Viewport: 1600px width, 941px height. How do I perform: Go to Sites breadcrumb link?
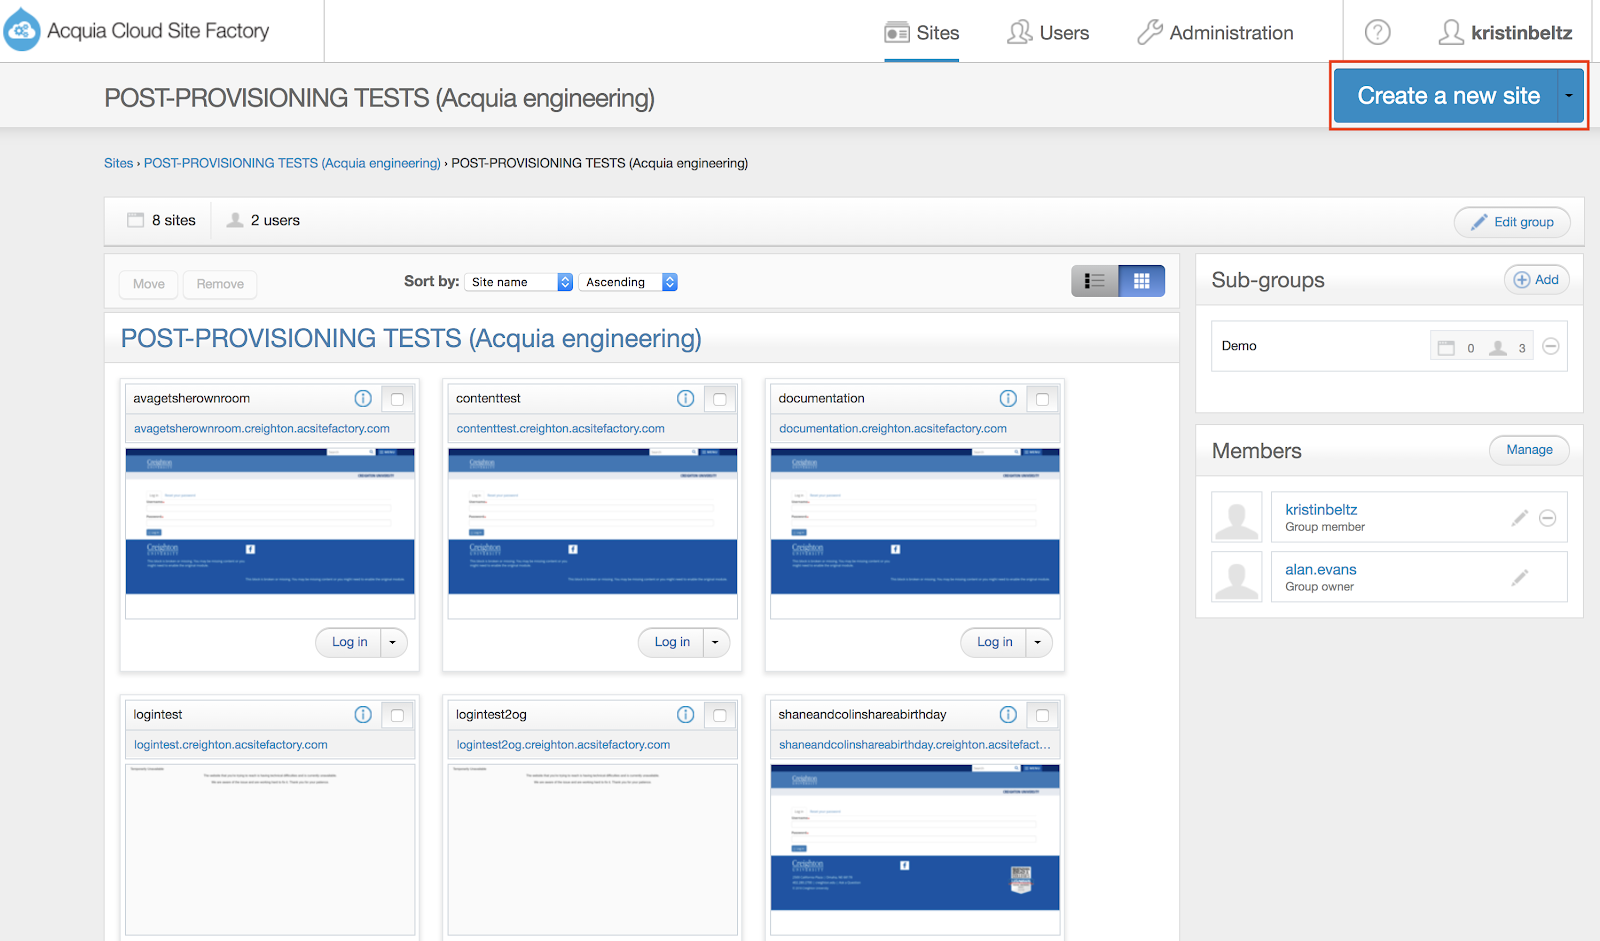(118, 163)
